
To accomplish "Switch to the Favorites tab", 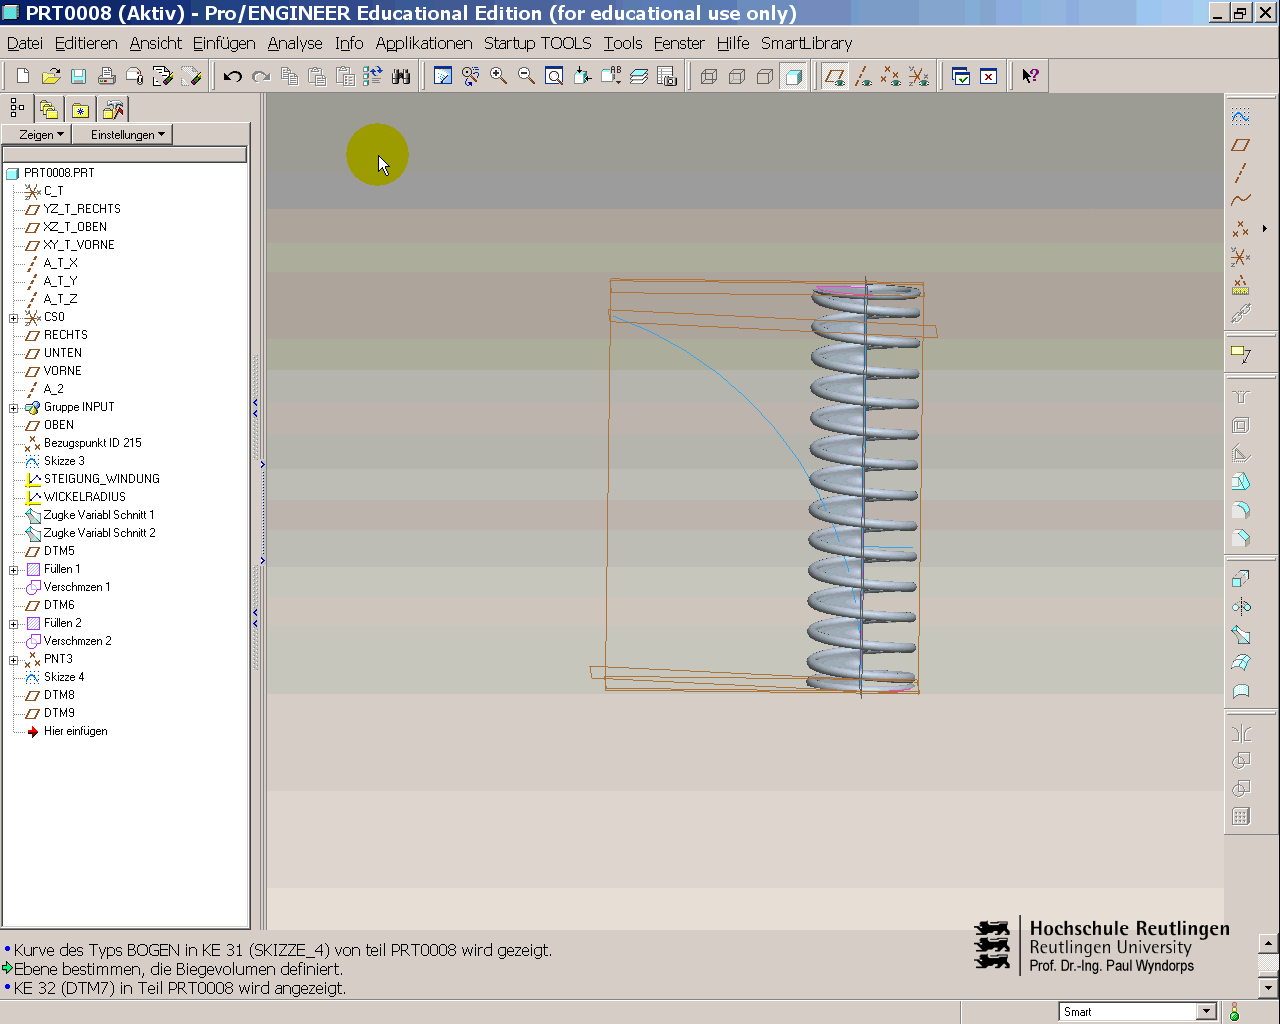I will 80,110.
